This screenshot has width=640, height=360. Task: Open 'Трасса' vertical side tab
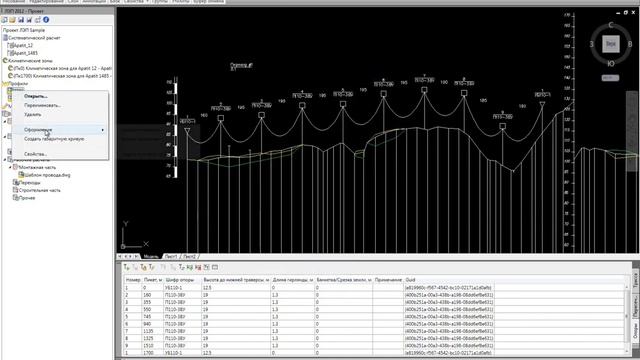coord(636,281)
